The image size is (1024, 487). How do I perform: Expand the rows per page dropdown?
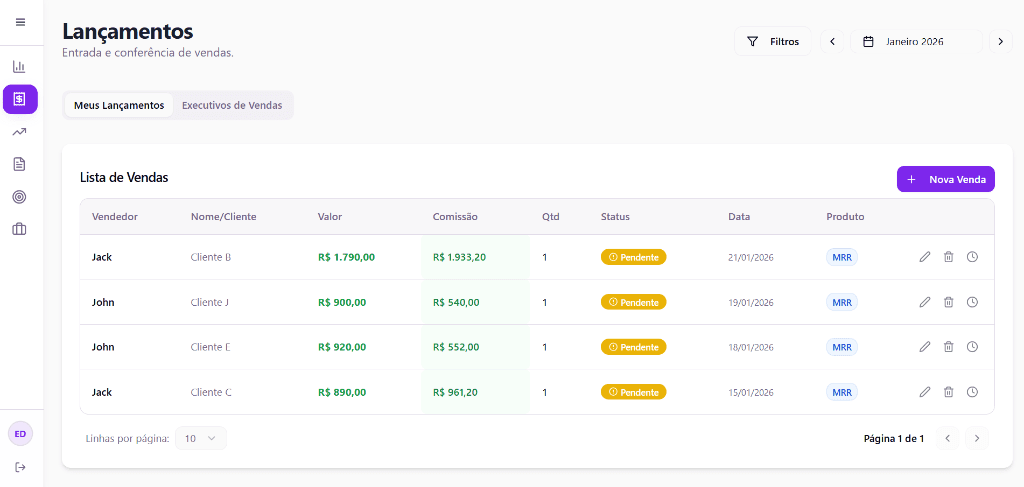point(201,438)
